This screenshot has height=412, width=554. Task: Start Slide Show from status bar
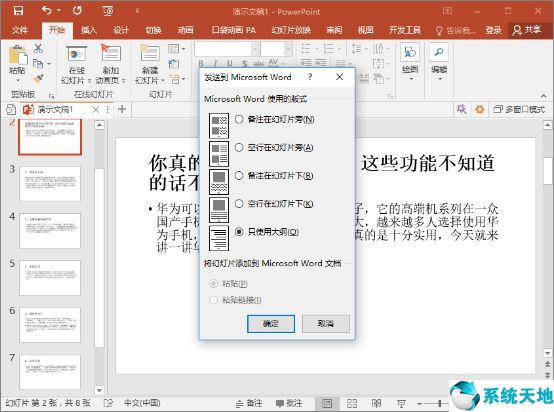click(401, 403)
